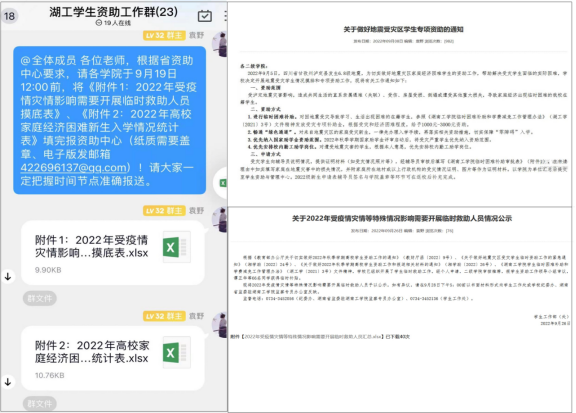Open the Excel icon of 附件1 file
576x413 pixels.
(176, 247)
